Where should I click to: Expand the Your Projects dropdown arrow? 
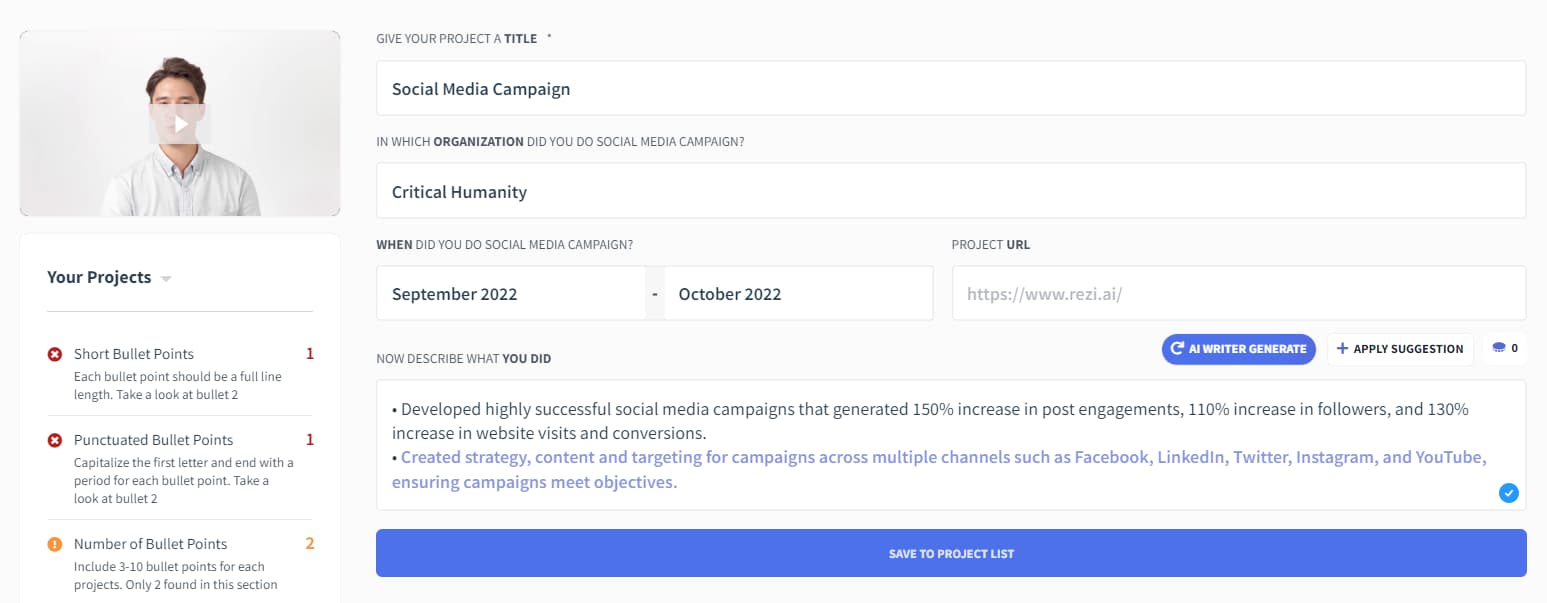click(166, 279)
